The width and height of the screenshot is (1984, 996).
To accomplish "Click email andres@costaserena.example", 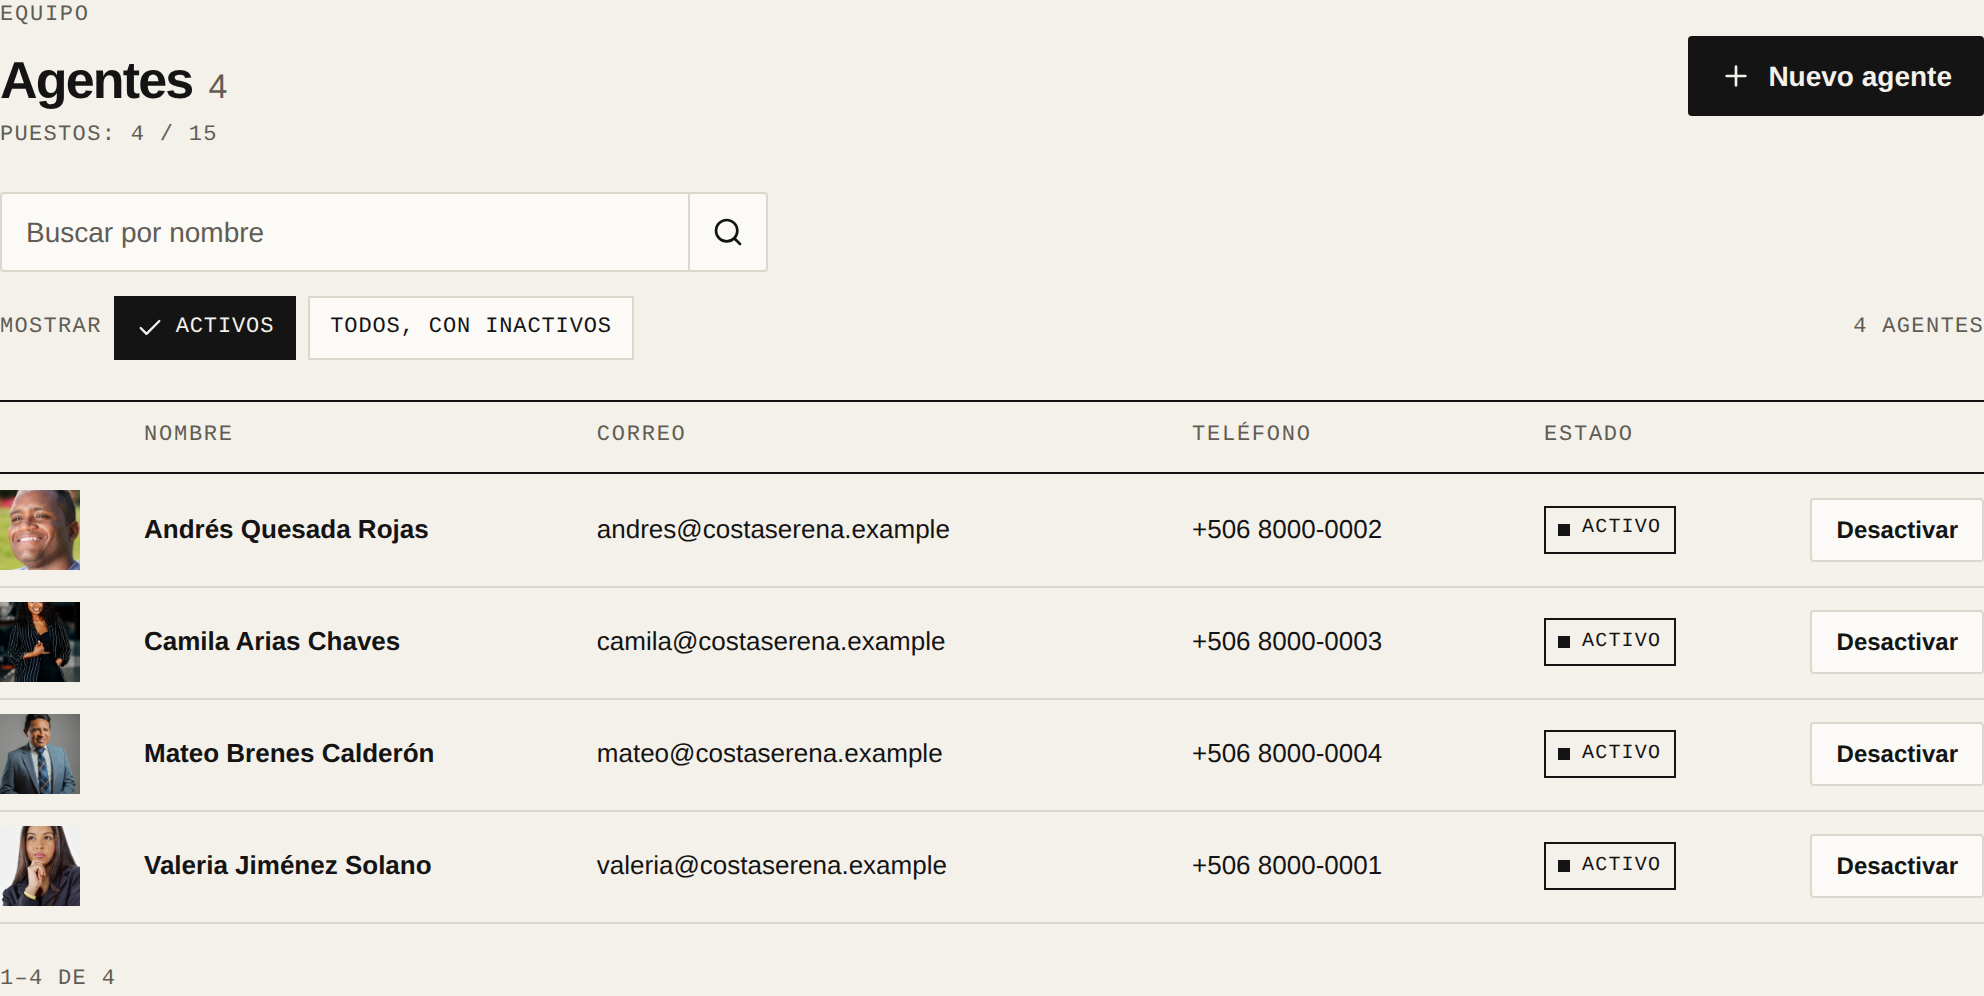I will click(773, 529).
